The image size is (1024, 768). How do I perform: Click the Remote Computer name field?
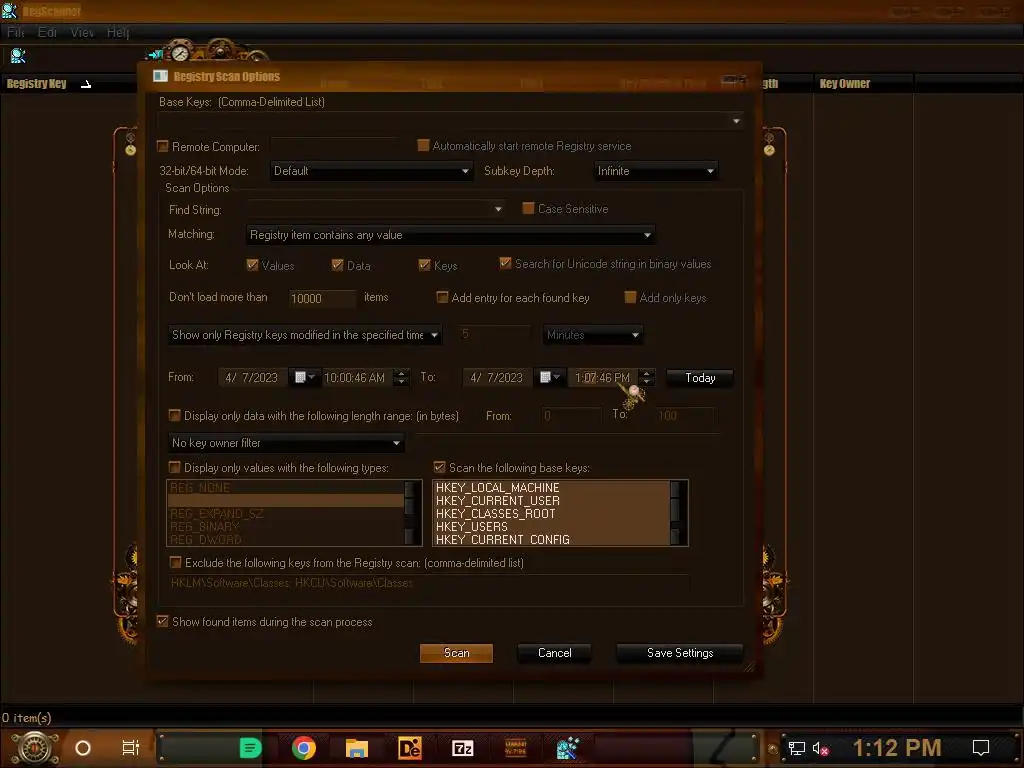point(333,146)
